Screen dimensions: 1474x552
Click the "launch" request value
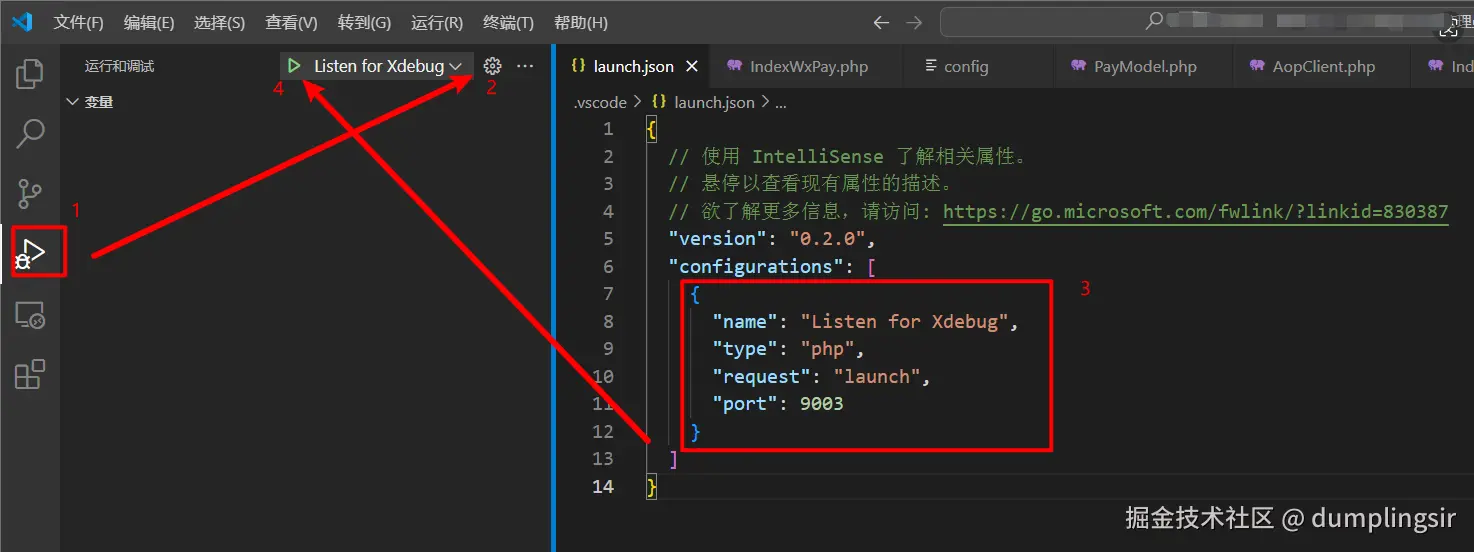click(x=876, y=376)
